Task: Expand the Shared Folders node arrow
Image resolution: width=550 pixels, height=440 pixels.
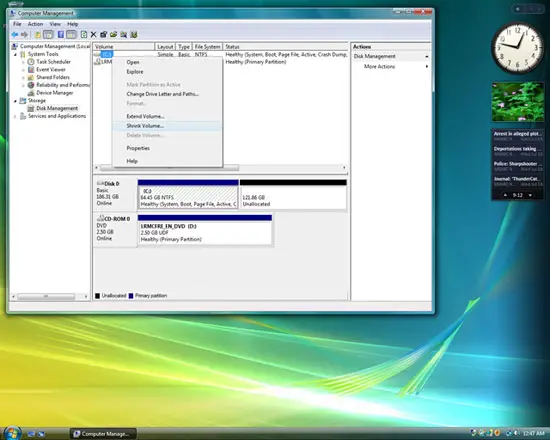Action: (23, 78)
